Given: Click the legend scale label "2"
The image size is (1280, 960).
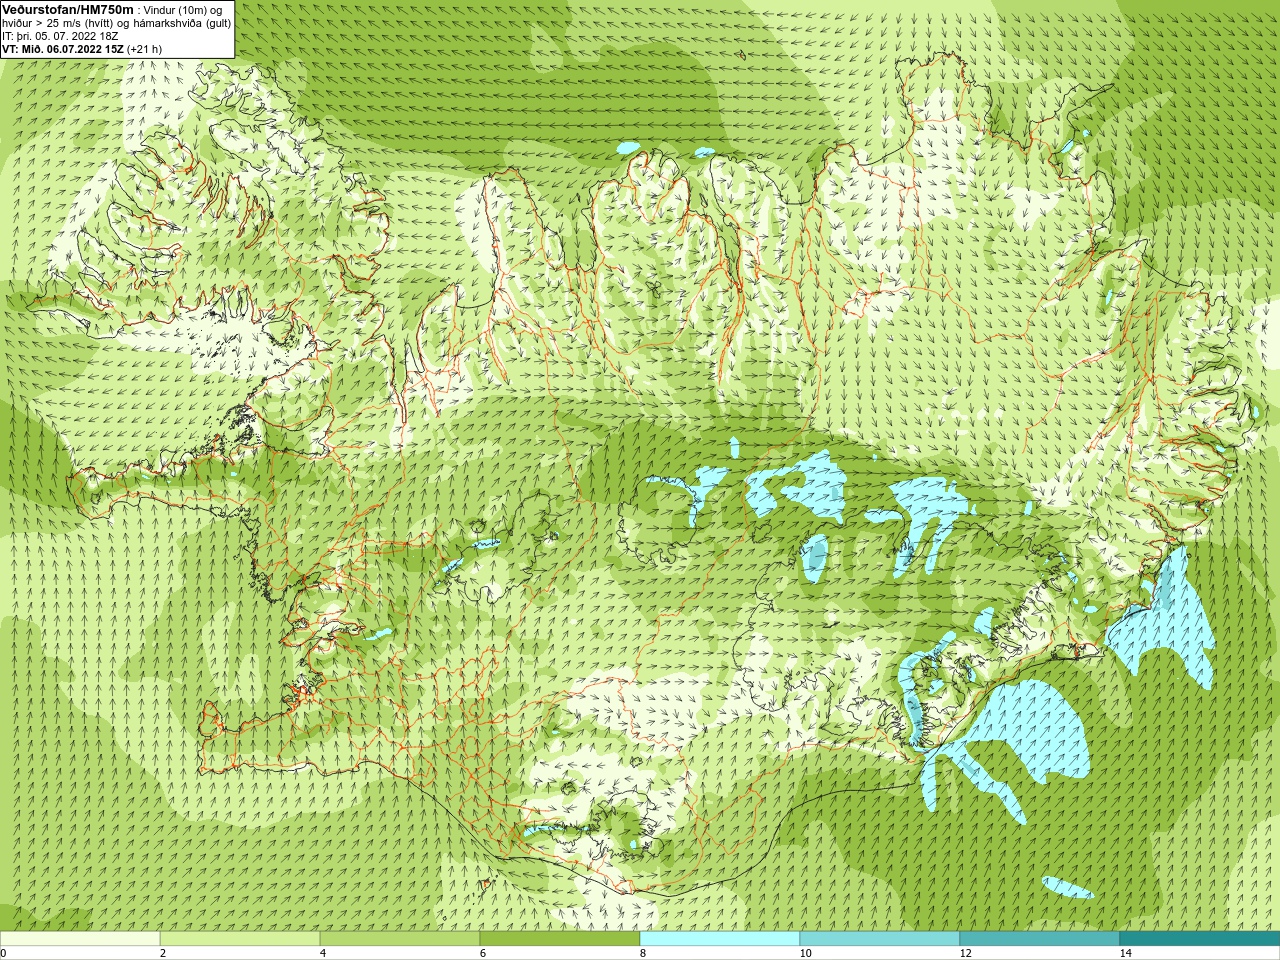Looking at the screenshot, I should 163,953.
